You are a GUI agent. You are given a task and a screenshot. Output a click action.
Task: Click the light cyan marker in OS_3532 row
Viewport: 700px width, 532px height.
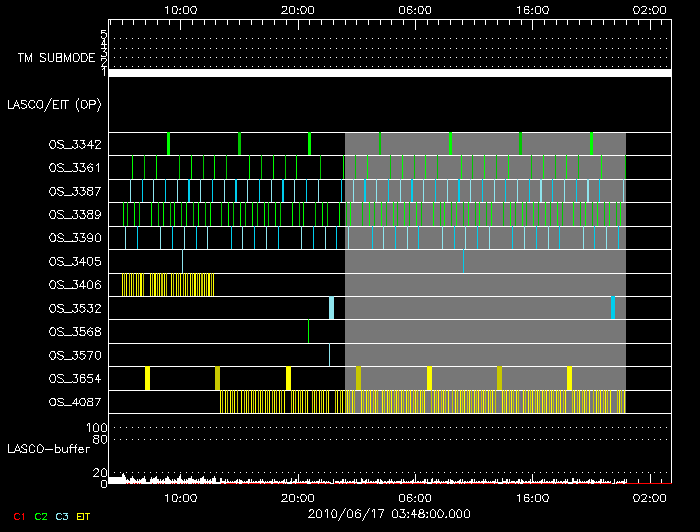(x=331, y=308)
